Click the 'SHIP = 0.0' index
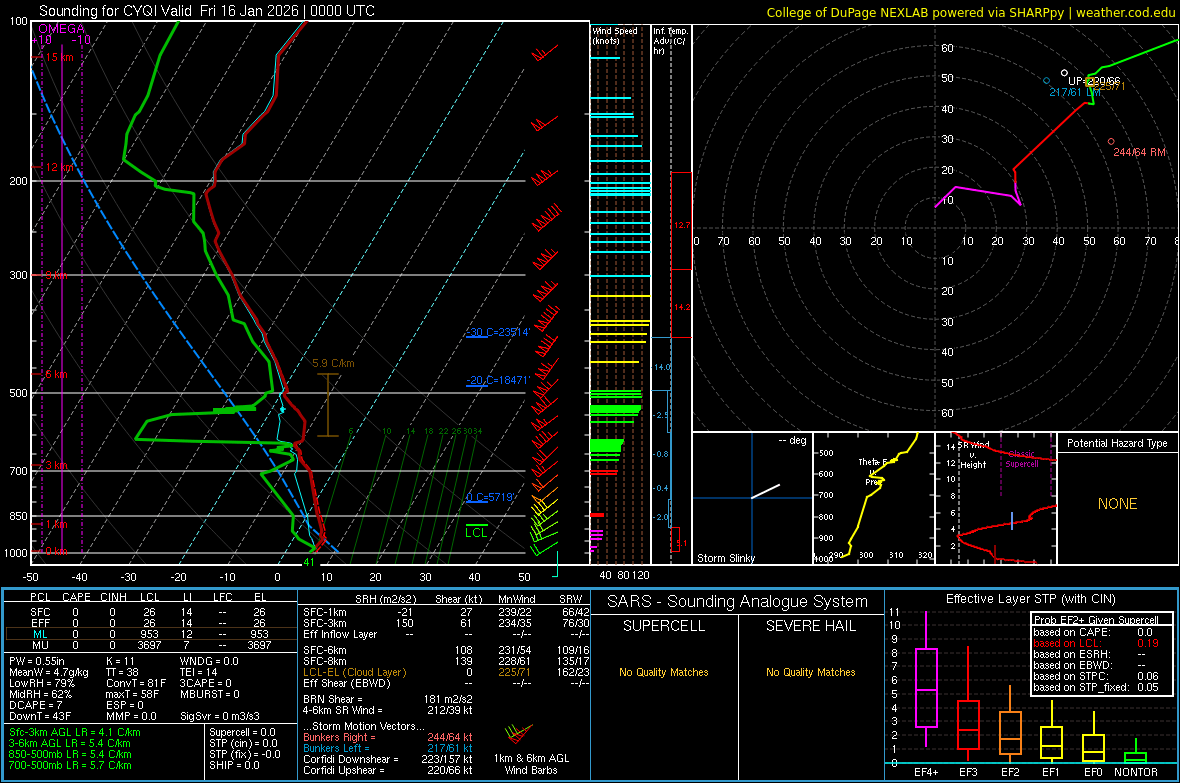 pos(234,765)
